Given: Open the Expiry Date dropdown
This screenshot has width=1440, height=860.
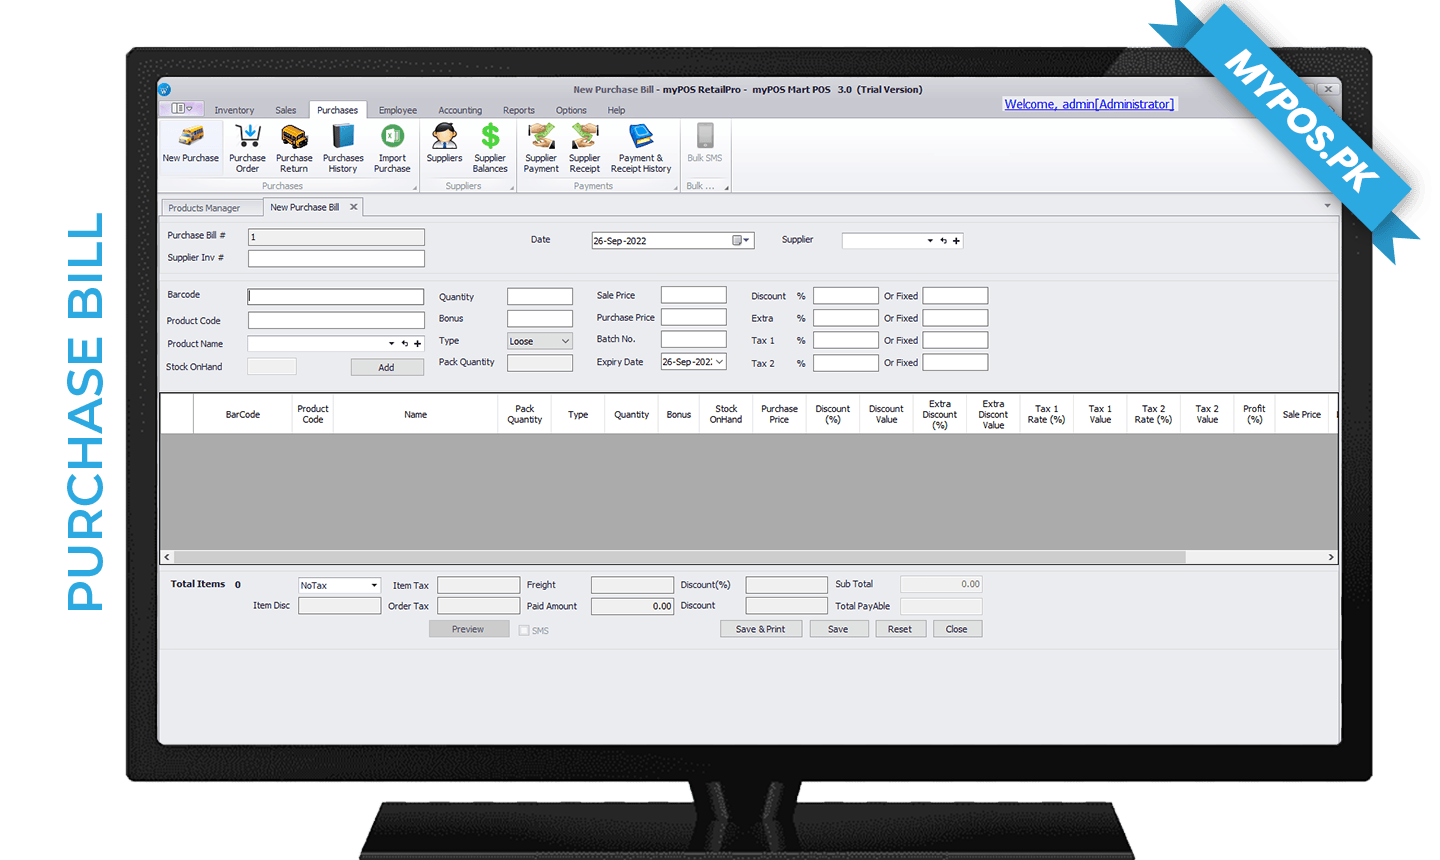Looking at the screenshot, I should click(719, 362).
